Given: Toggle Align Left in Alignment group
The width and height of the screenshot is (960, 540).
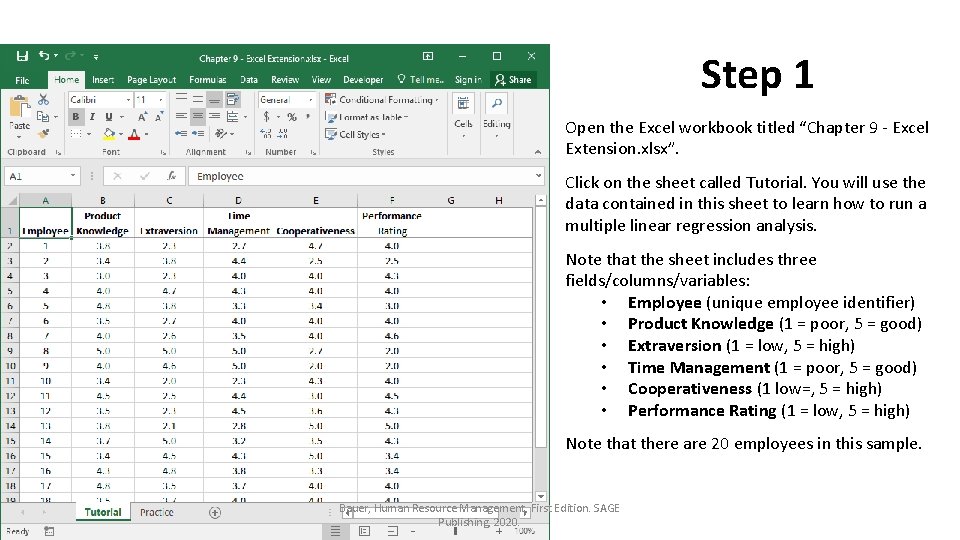Looking at the screenshot, I should pyautogui.click(x=181, y=116).
